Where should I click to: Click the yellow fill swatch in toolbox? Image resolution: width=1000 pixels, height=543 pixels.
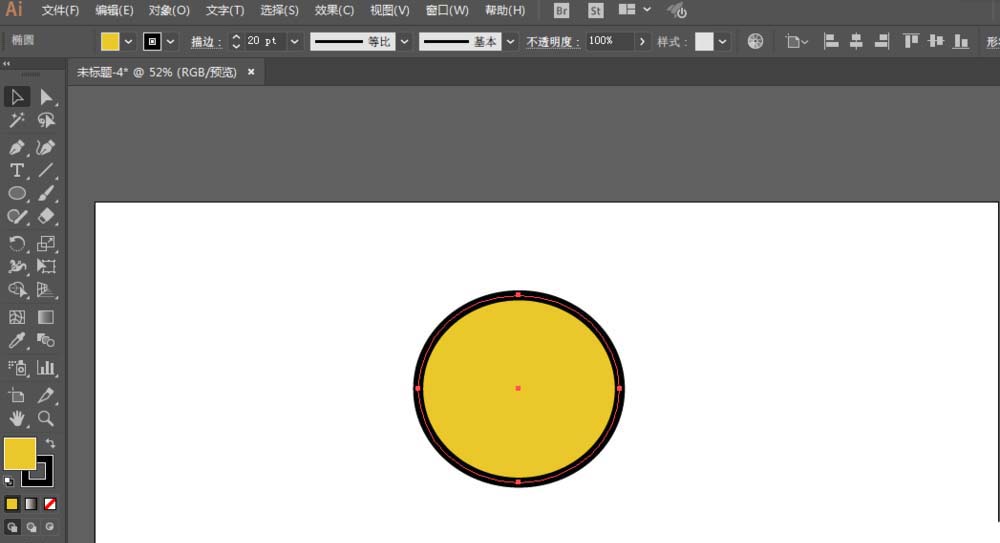(19, 453)
